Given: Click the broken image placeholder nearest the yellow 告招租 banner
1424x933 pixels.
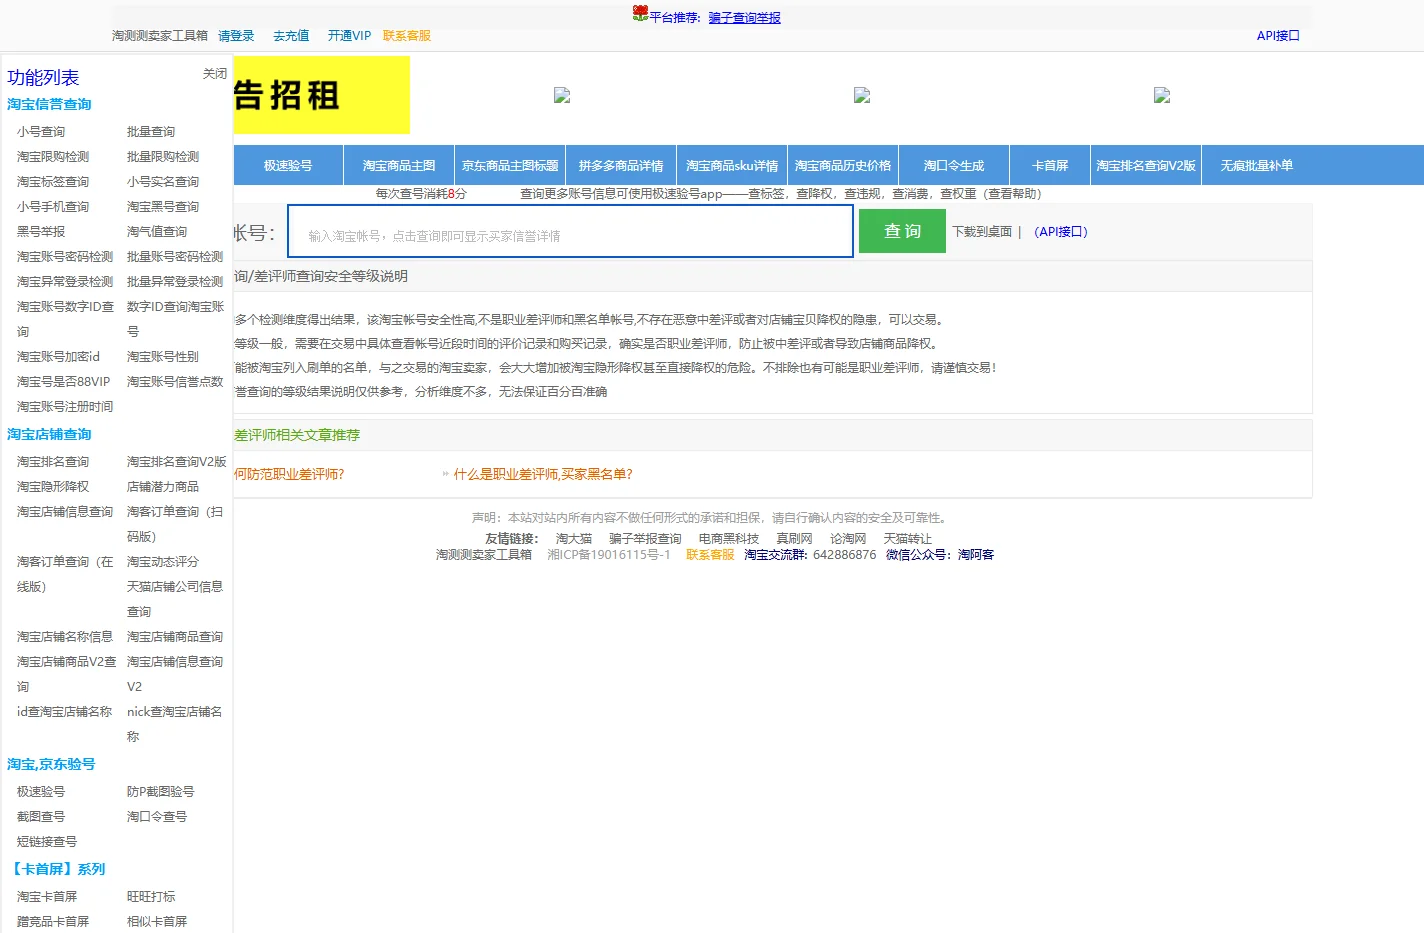Looking at the screenshot, I should tap(562, 95).
